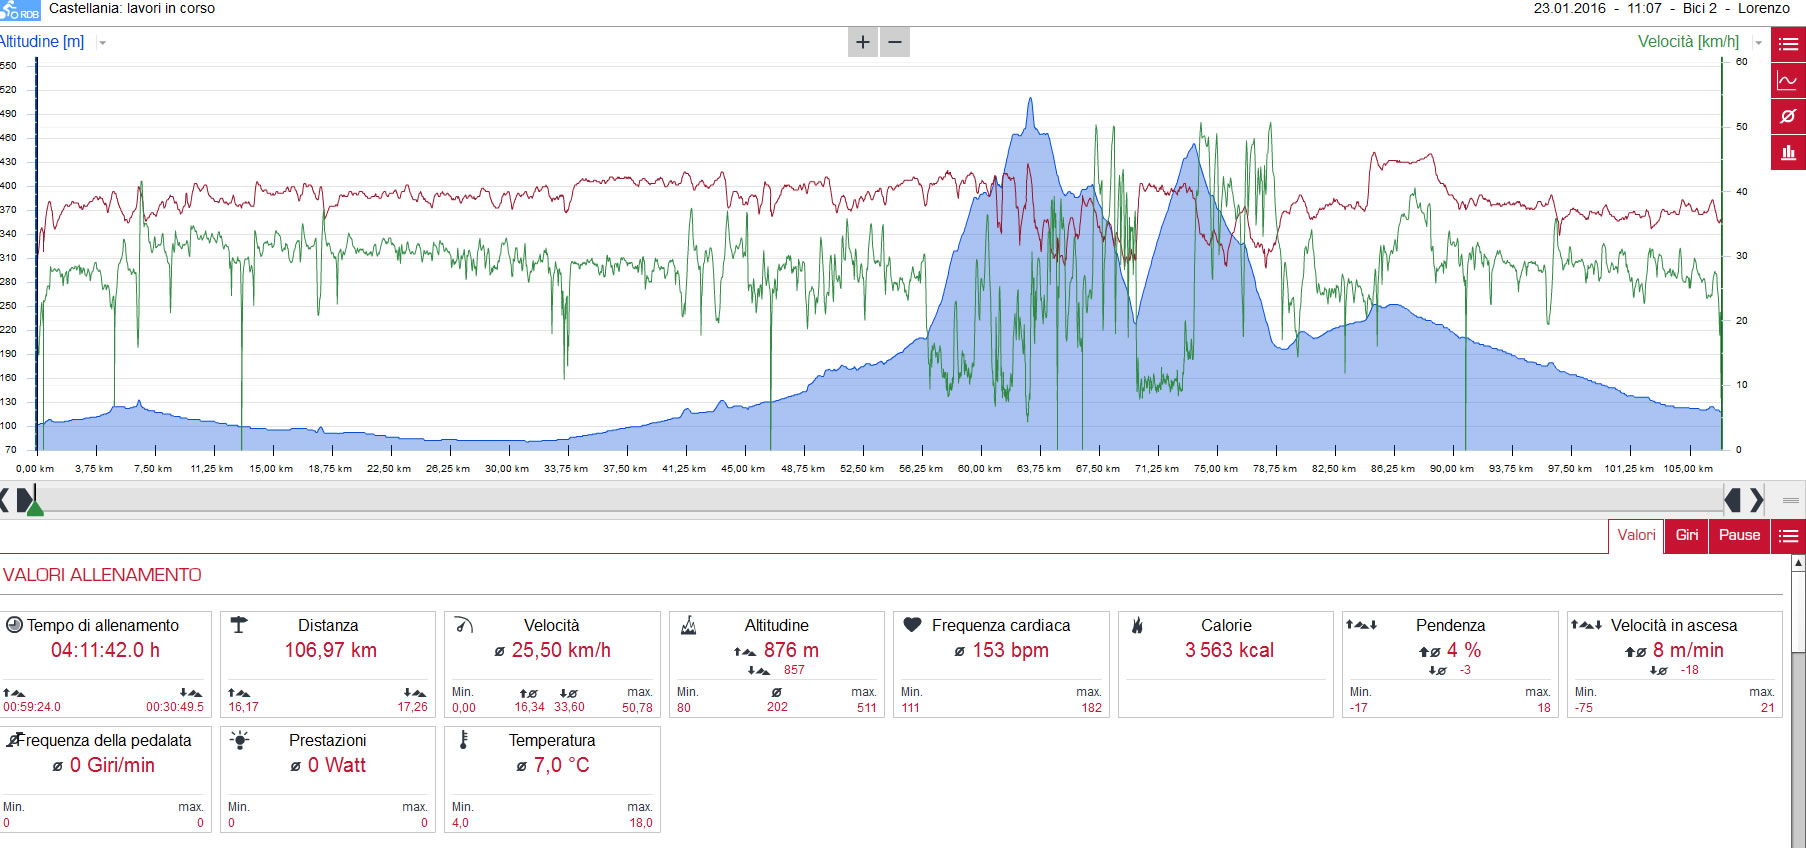
Task: Click the cadence icon of Frequenza della pedalata
Action: point(13,740)
